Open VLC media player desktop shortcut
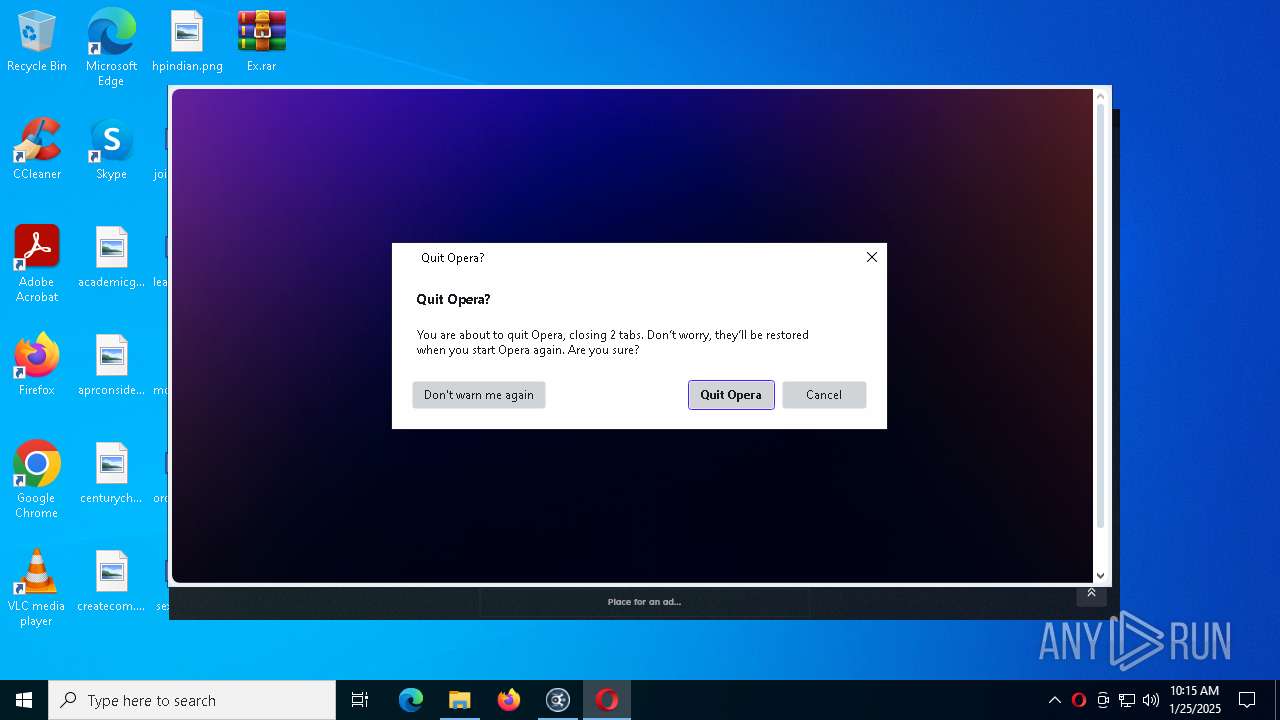Viewport: 1280px width, 720px height. pyautogui.click(x=37, y=588)
